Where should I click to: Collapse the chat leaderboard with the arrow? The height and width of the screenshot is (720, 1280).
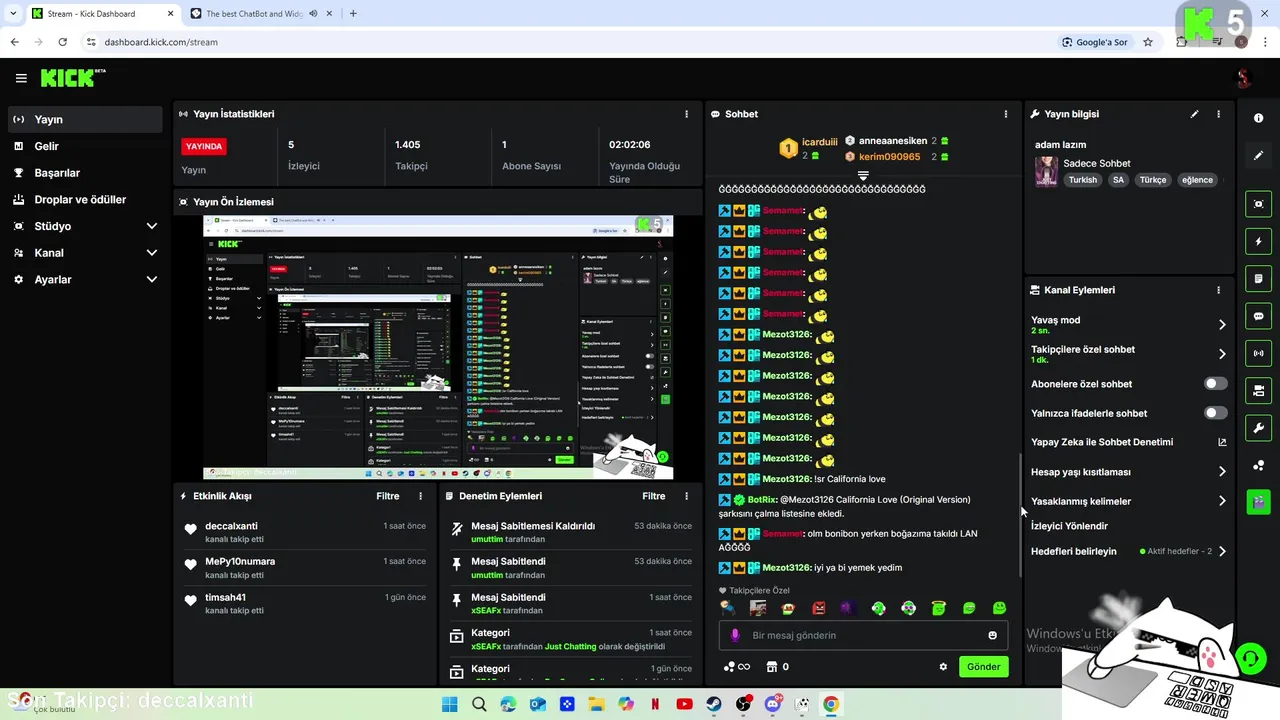(x=863, y=175)
